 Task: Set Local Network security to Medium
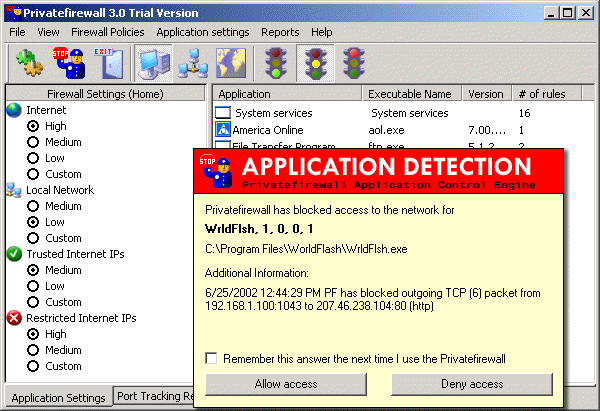point(33,206)
